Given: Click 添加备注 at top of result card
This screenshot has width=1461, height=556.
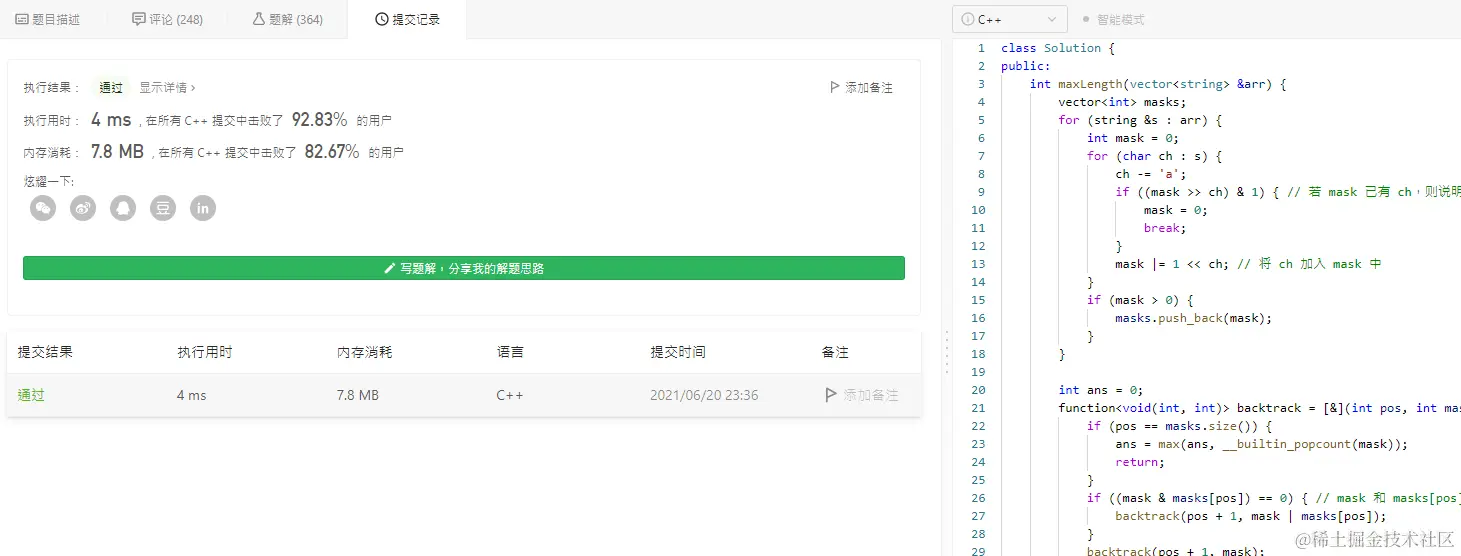Looking at the screenshot, I should [861, 88].
